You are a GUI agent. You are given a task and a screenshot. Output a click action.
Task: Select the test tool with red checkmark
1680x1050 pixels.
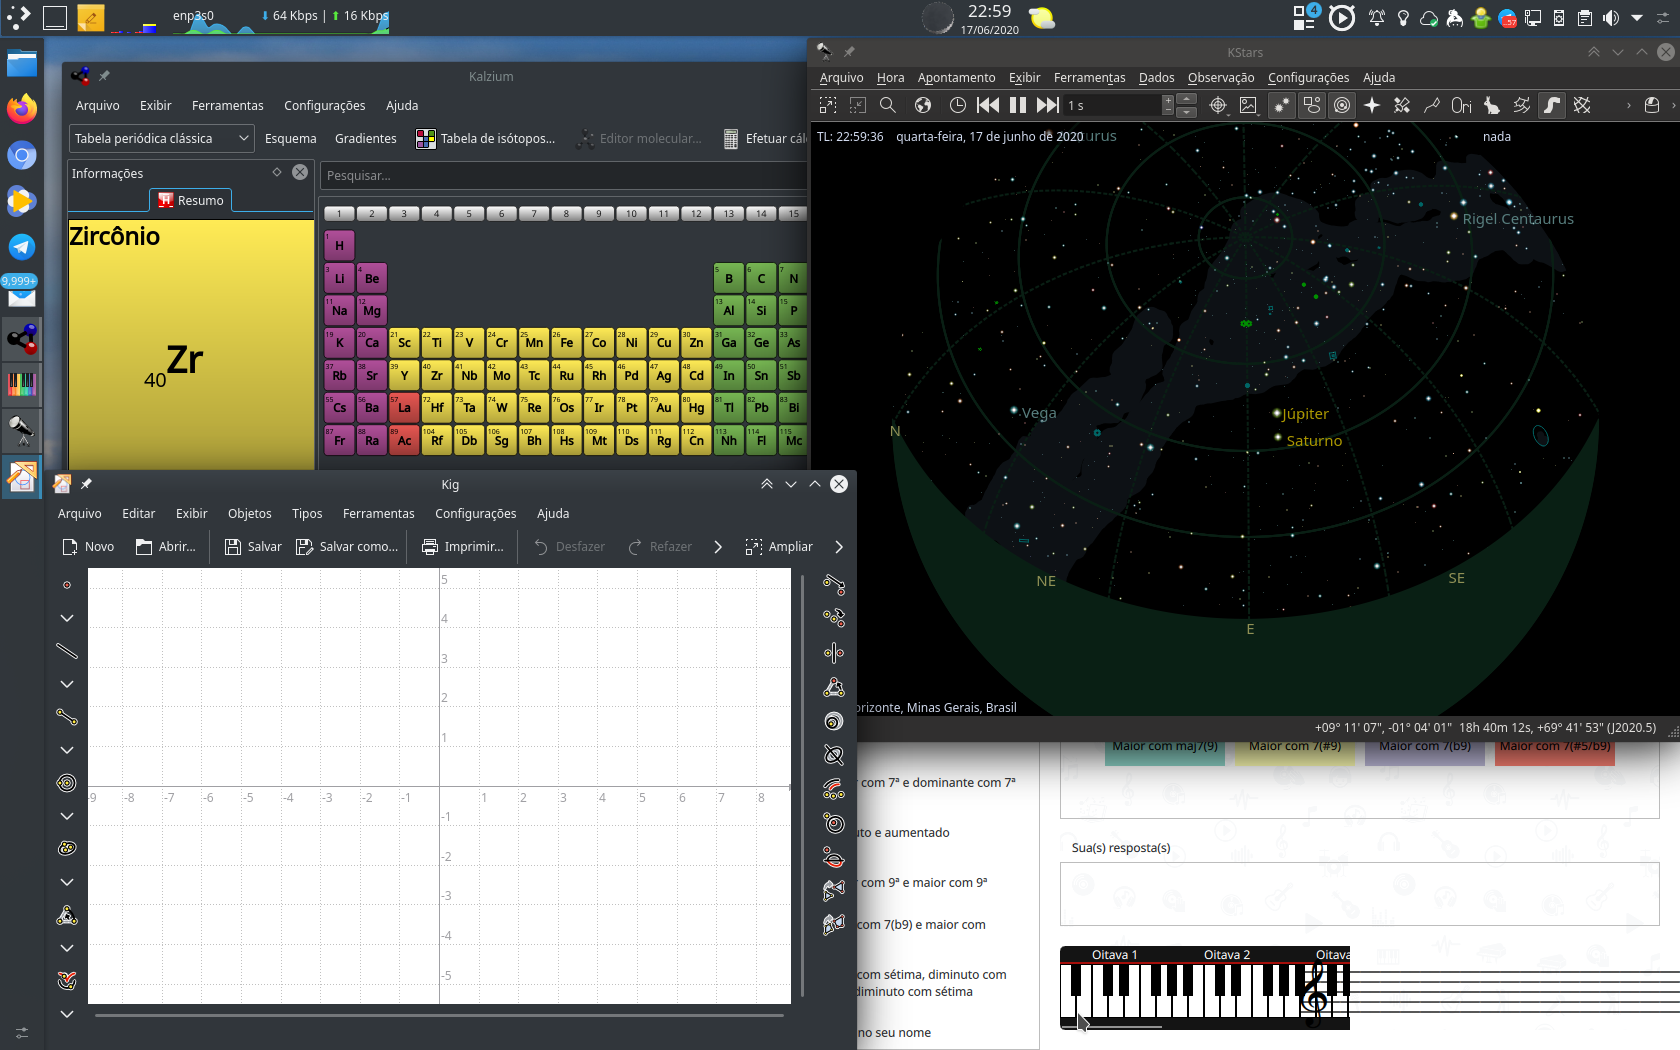coord(67,981)
